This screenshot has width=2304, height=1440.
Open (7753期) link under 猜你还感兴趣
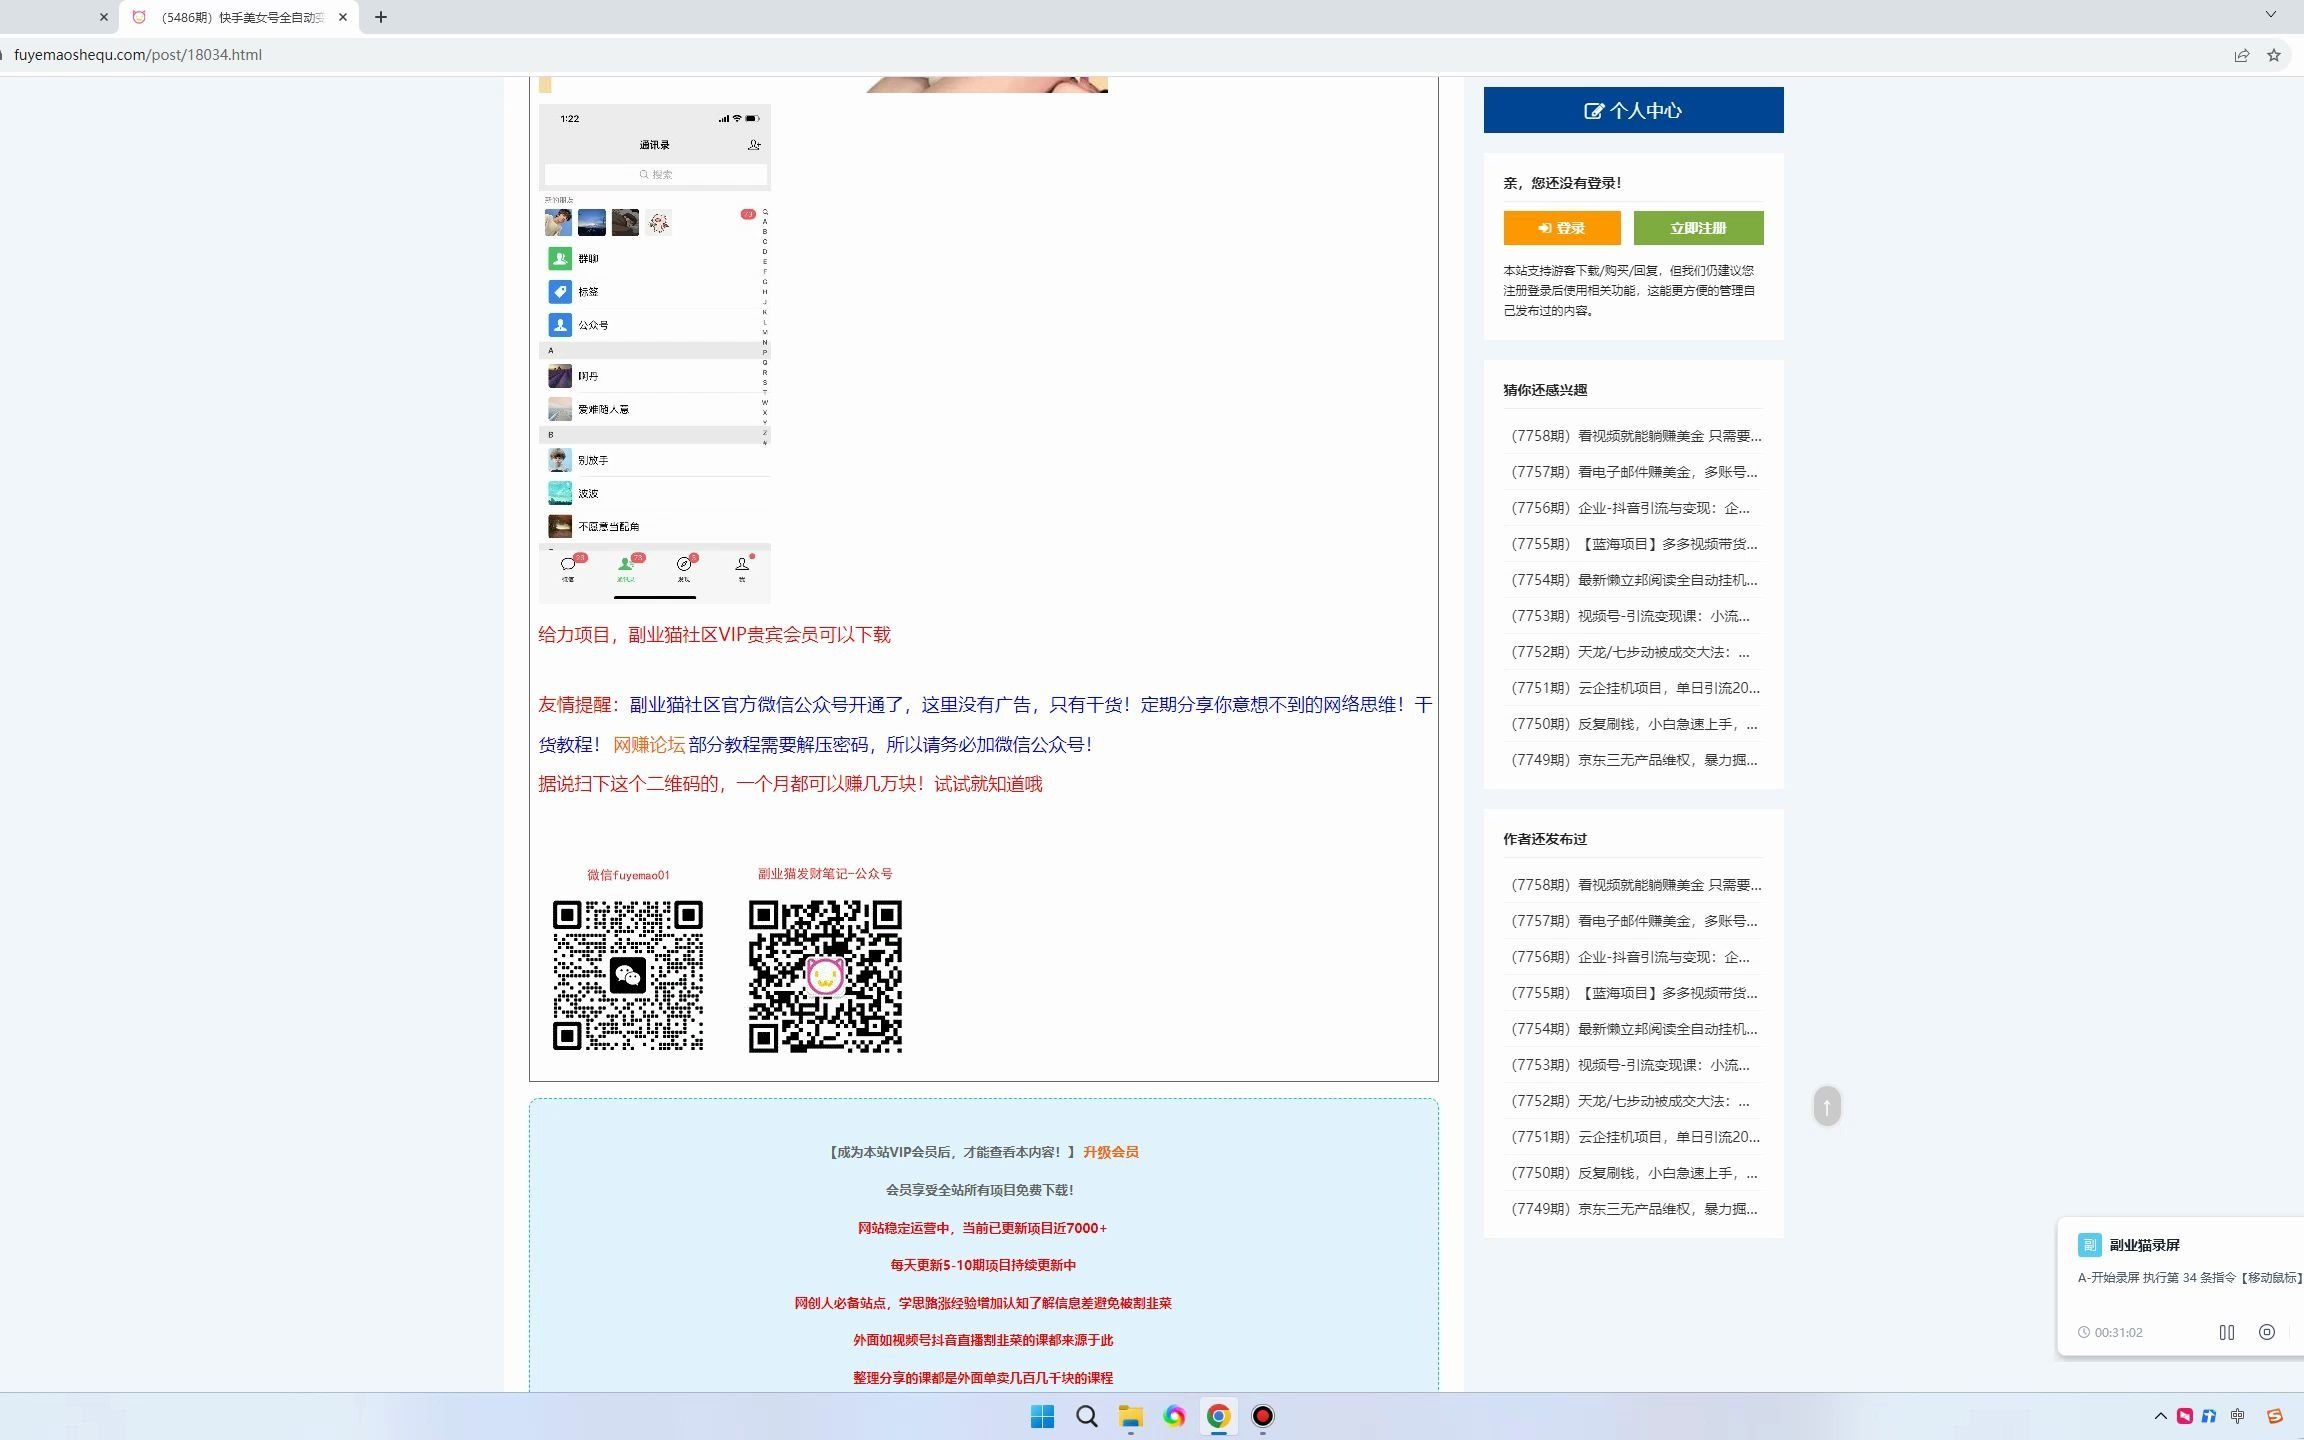pos(1630,616)
